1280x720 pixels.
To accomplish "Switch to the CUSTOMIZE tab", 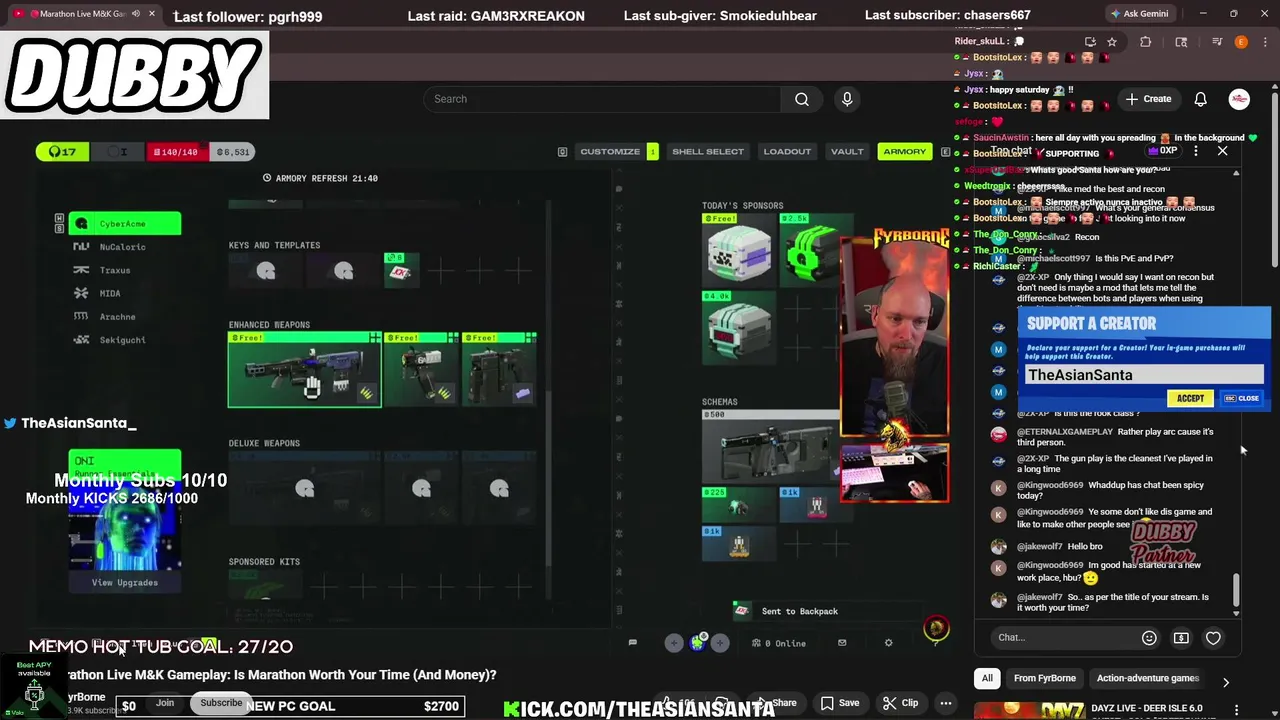I will click(610, 151).
